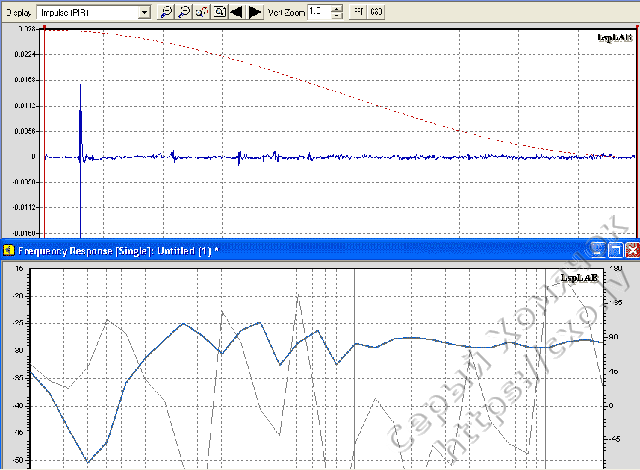Click the zoom out magnifier icon

click(183, 12)
